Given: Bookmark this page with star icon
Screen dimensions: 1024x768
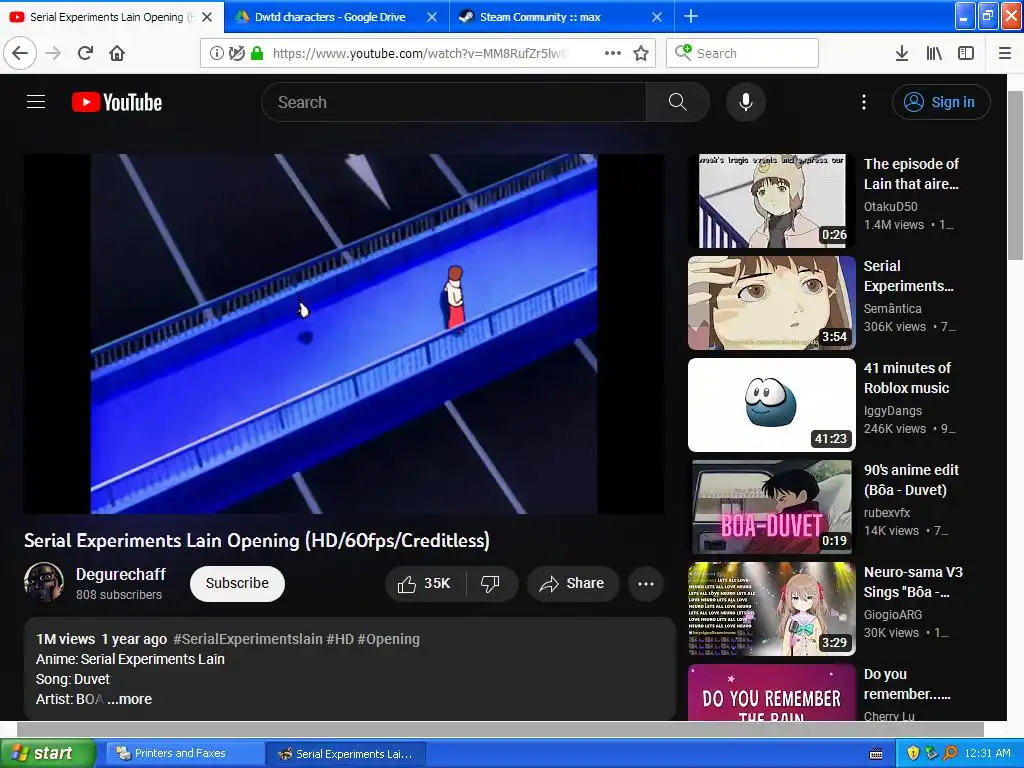Looking at the screenshot, I should [x=641, y=53].
